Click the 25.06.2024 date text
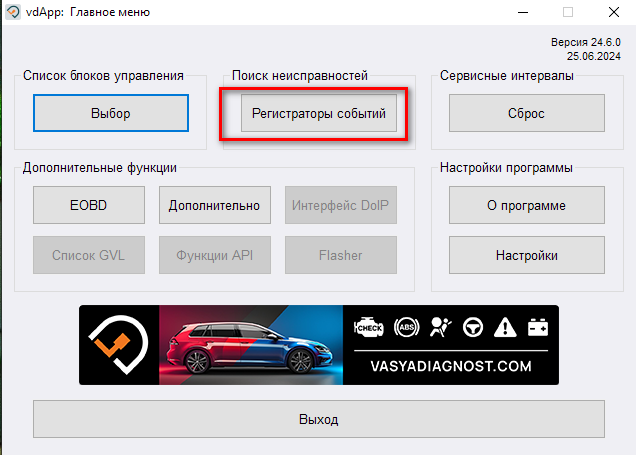This screenshot has width=636, height=455. click(594, 56)
